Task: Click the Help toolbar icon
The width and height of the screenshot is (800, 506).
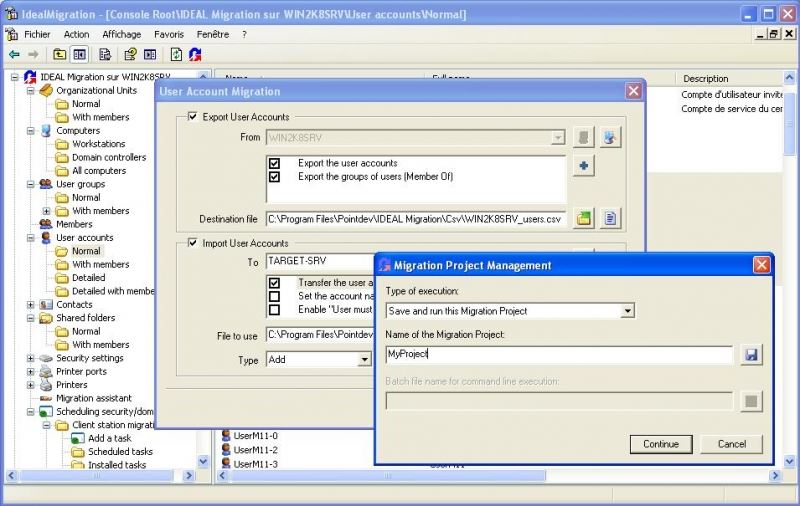Action: click(129, 54)
